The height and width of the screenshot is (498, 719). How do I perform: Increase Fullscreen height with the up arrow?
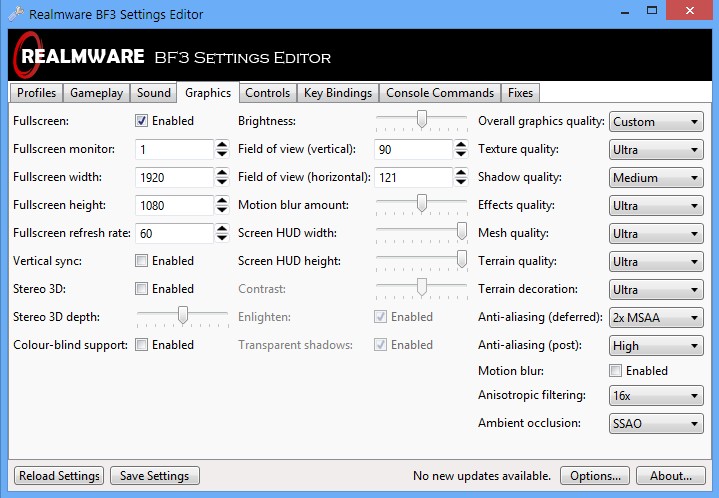[x=221, y=200]
